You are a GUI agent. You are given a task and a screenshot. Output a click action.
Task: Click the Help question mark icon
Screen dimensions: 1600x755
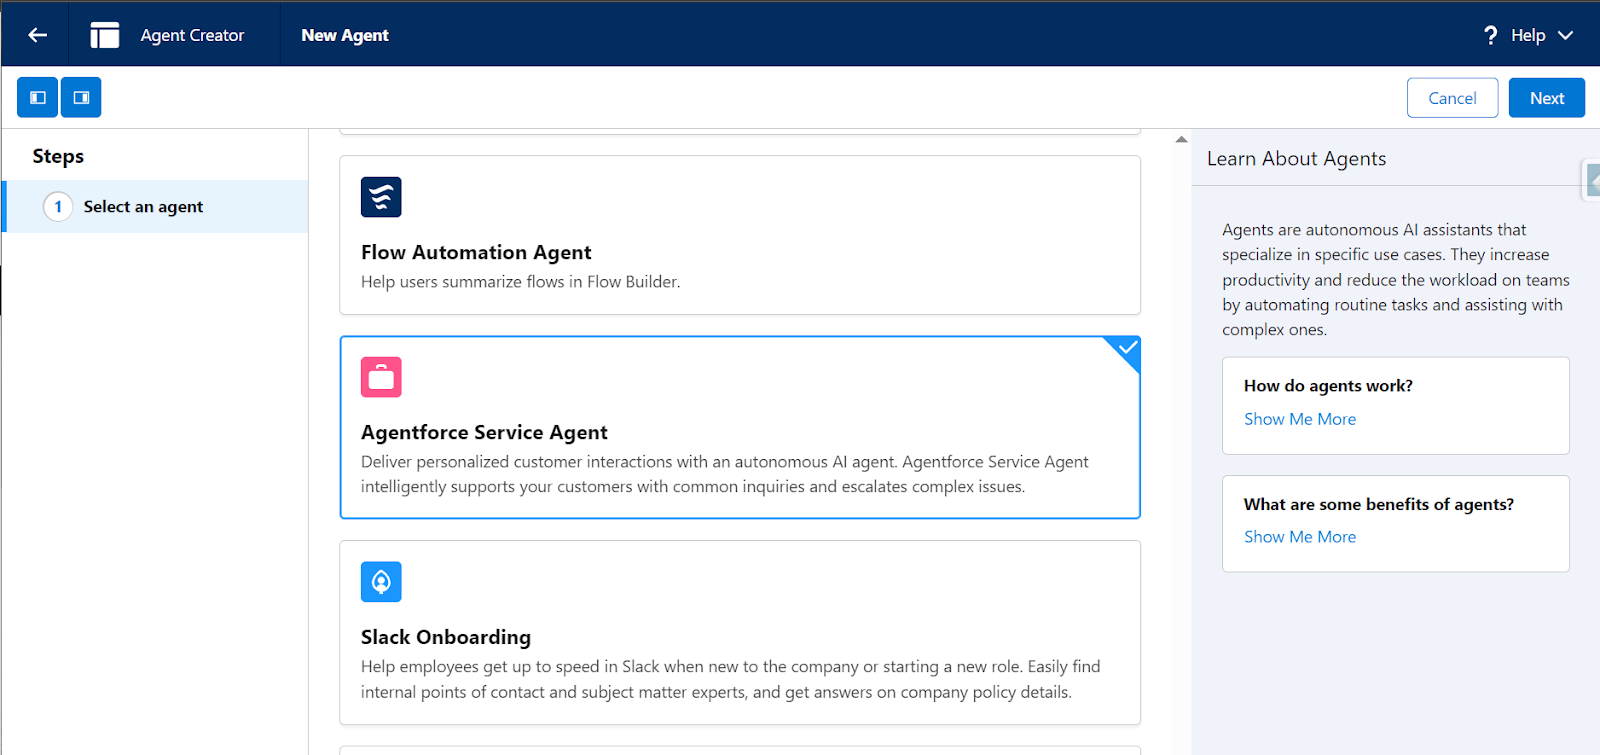(x=1490, y=35)
